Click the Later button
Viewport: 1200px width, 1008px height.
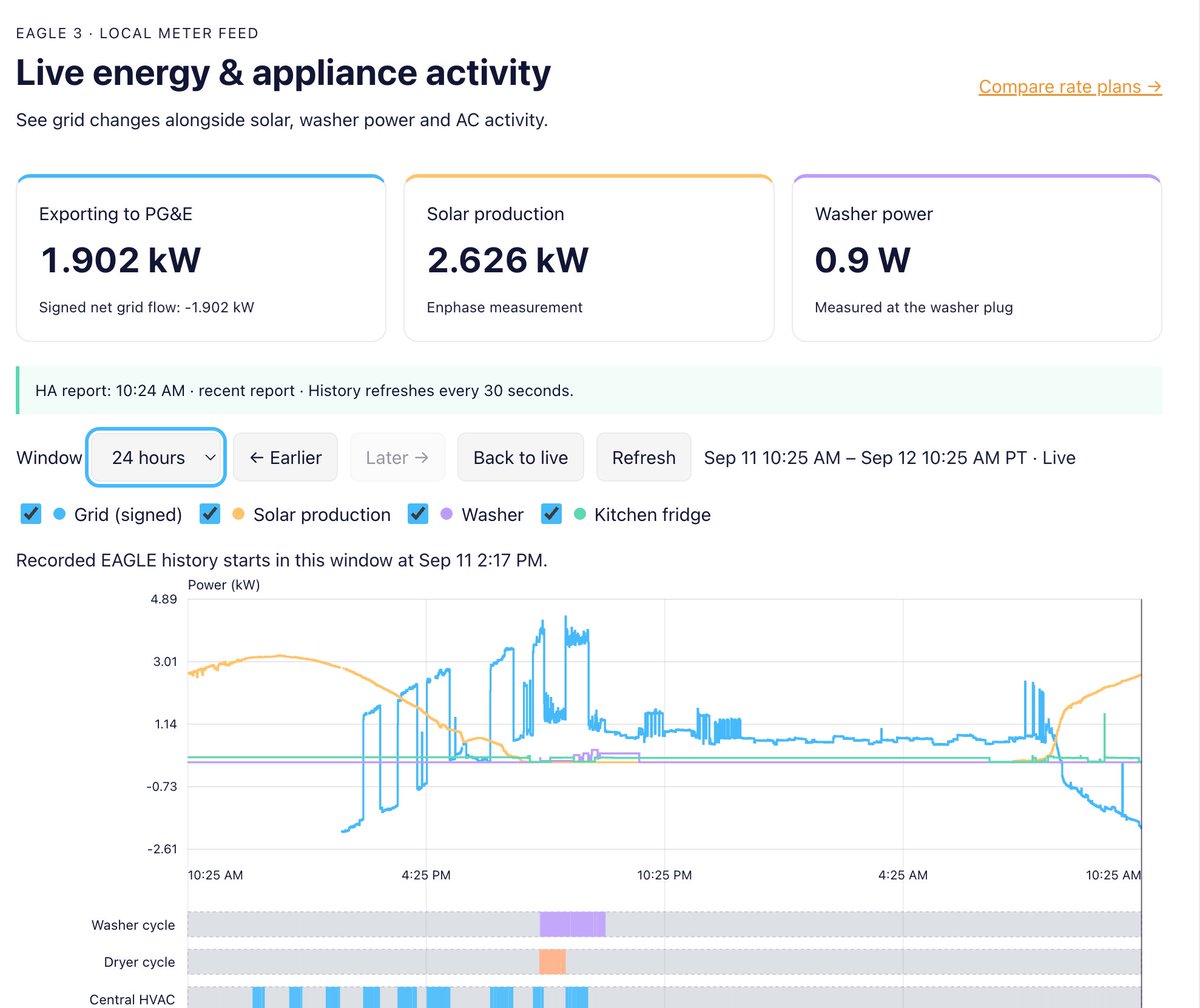(x=397, y=458)
